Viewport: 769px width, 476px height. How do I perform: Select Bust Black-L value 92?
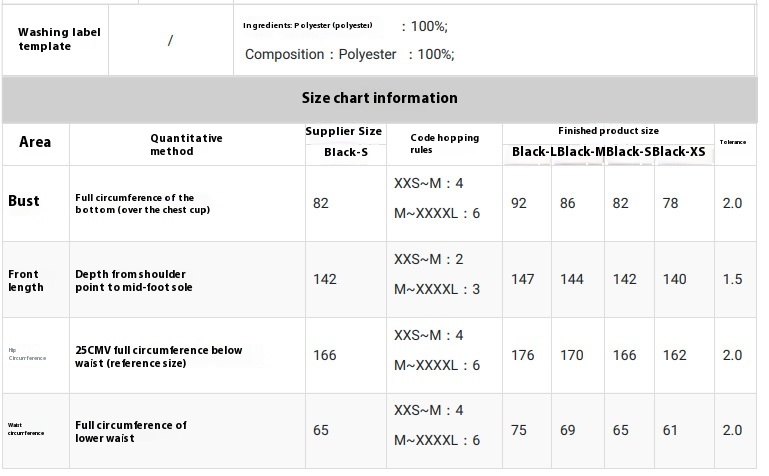point(518,203)
